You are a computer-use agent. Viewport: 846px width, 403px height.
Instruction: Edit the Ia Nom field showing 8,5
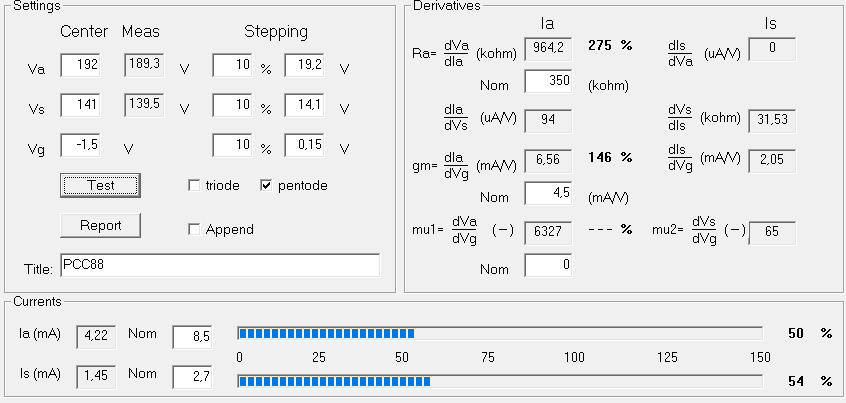[x=193, y=337]
